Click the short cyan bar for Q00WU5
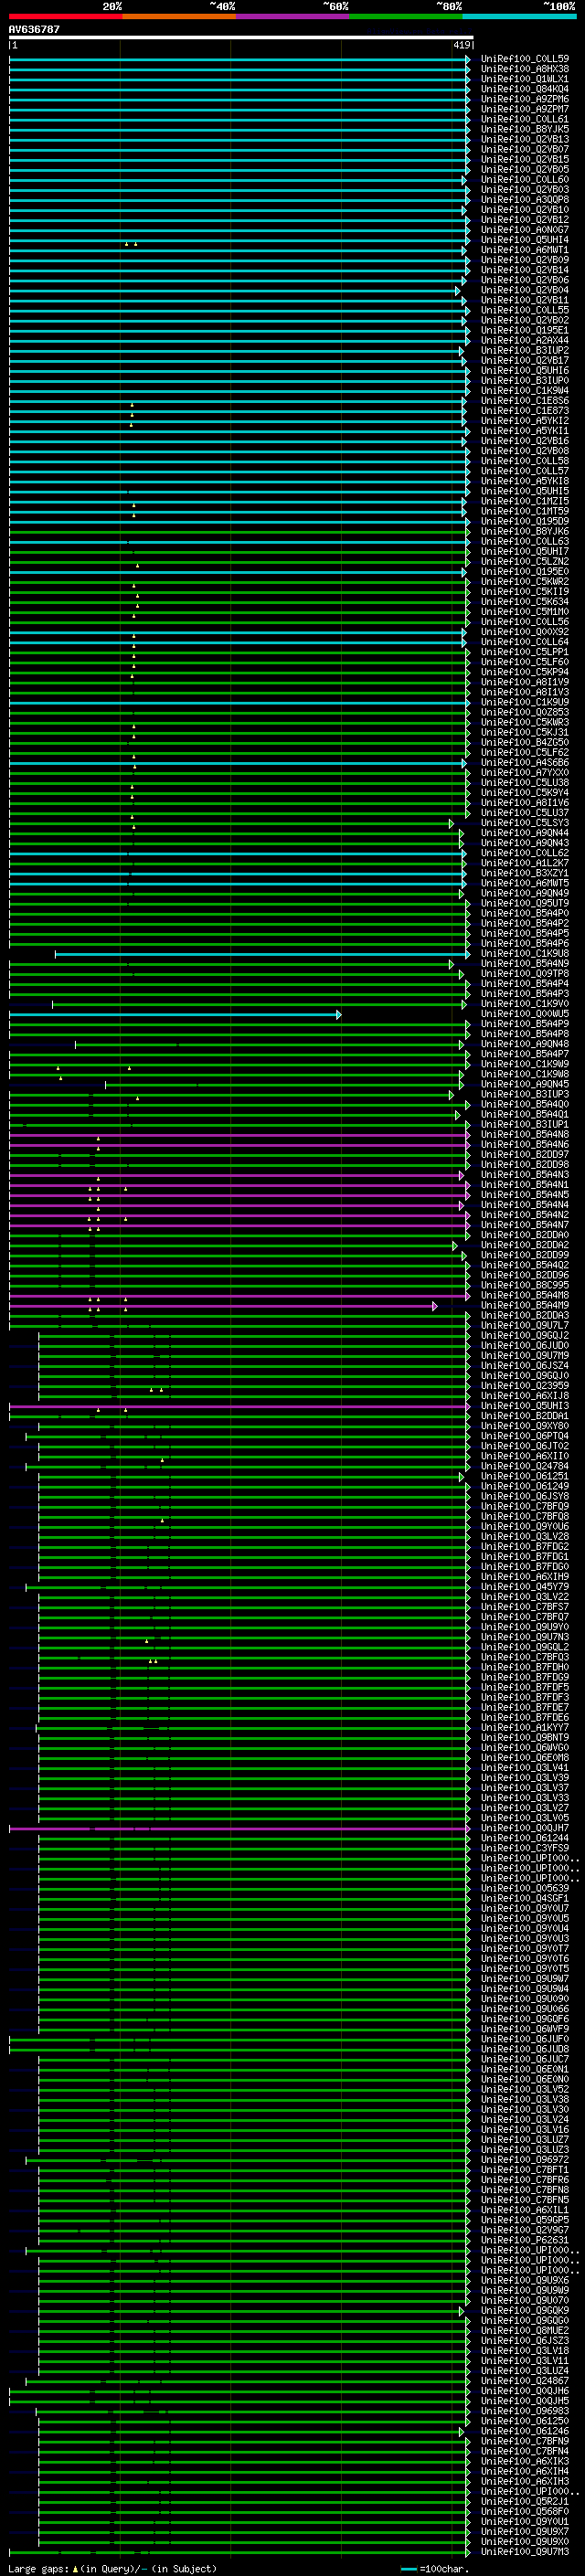 point(175,1014)
